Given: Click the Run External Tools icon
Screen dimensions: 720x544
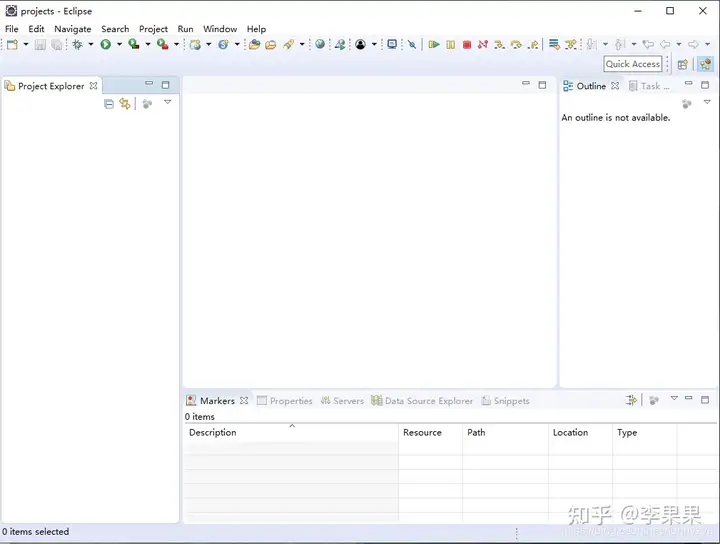Looking at the screenshot, I should pyautogui.click(x=163, y=44).
